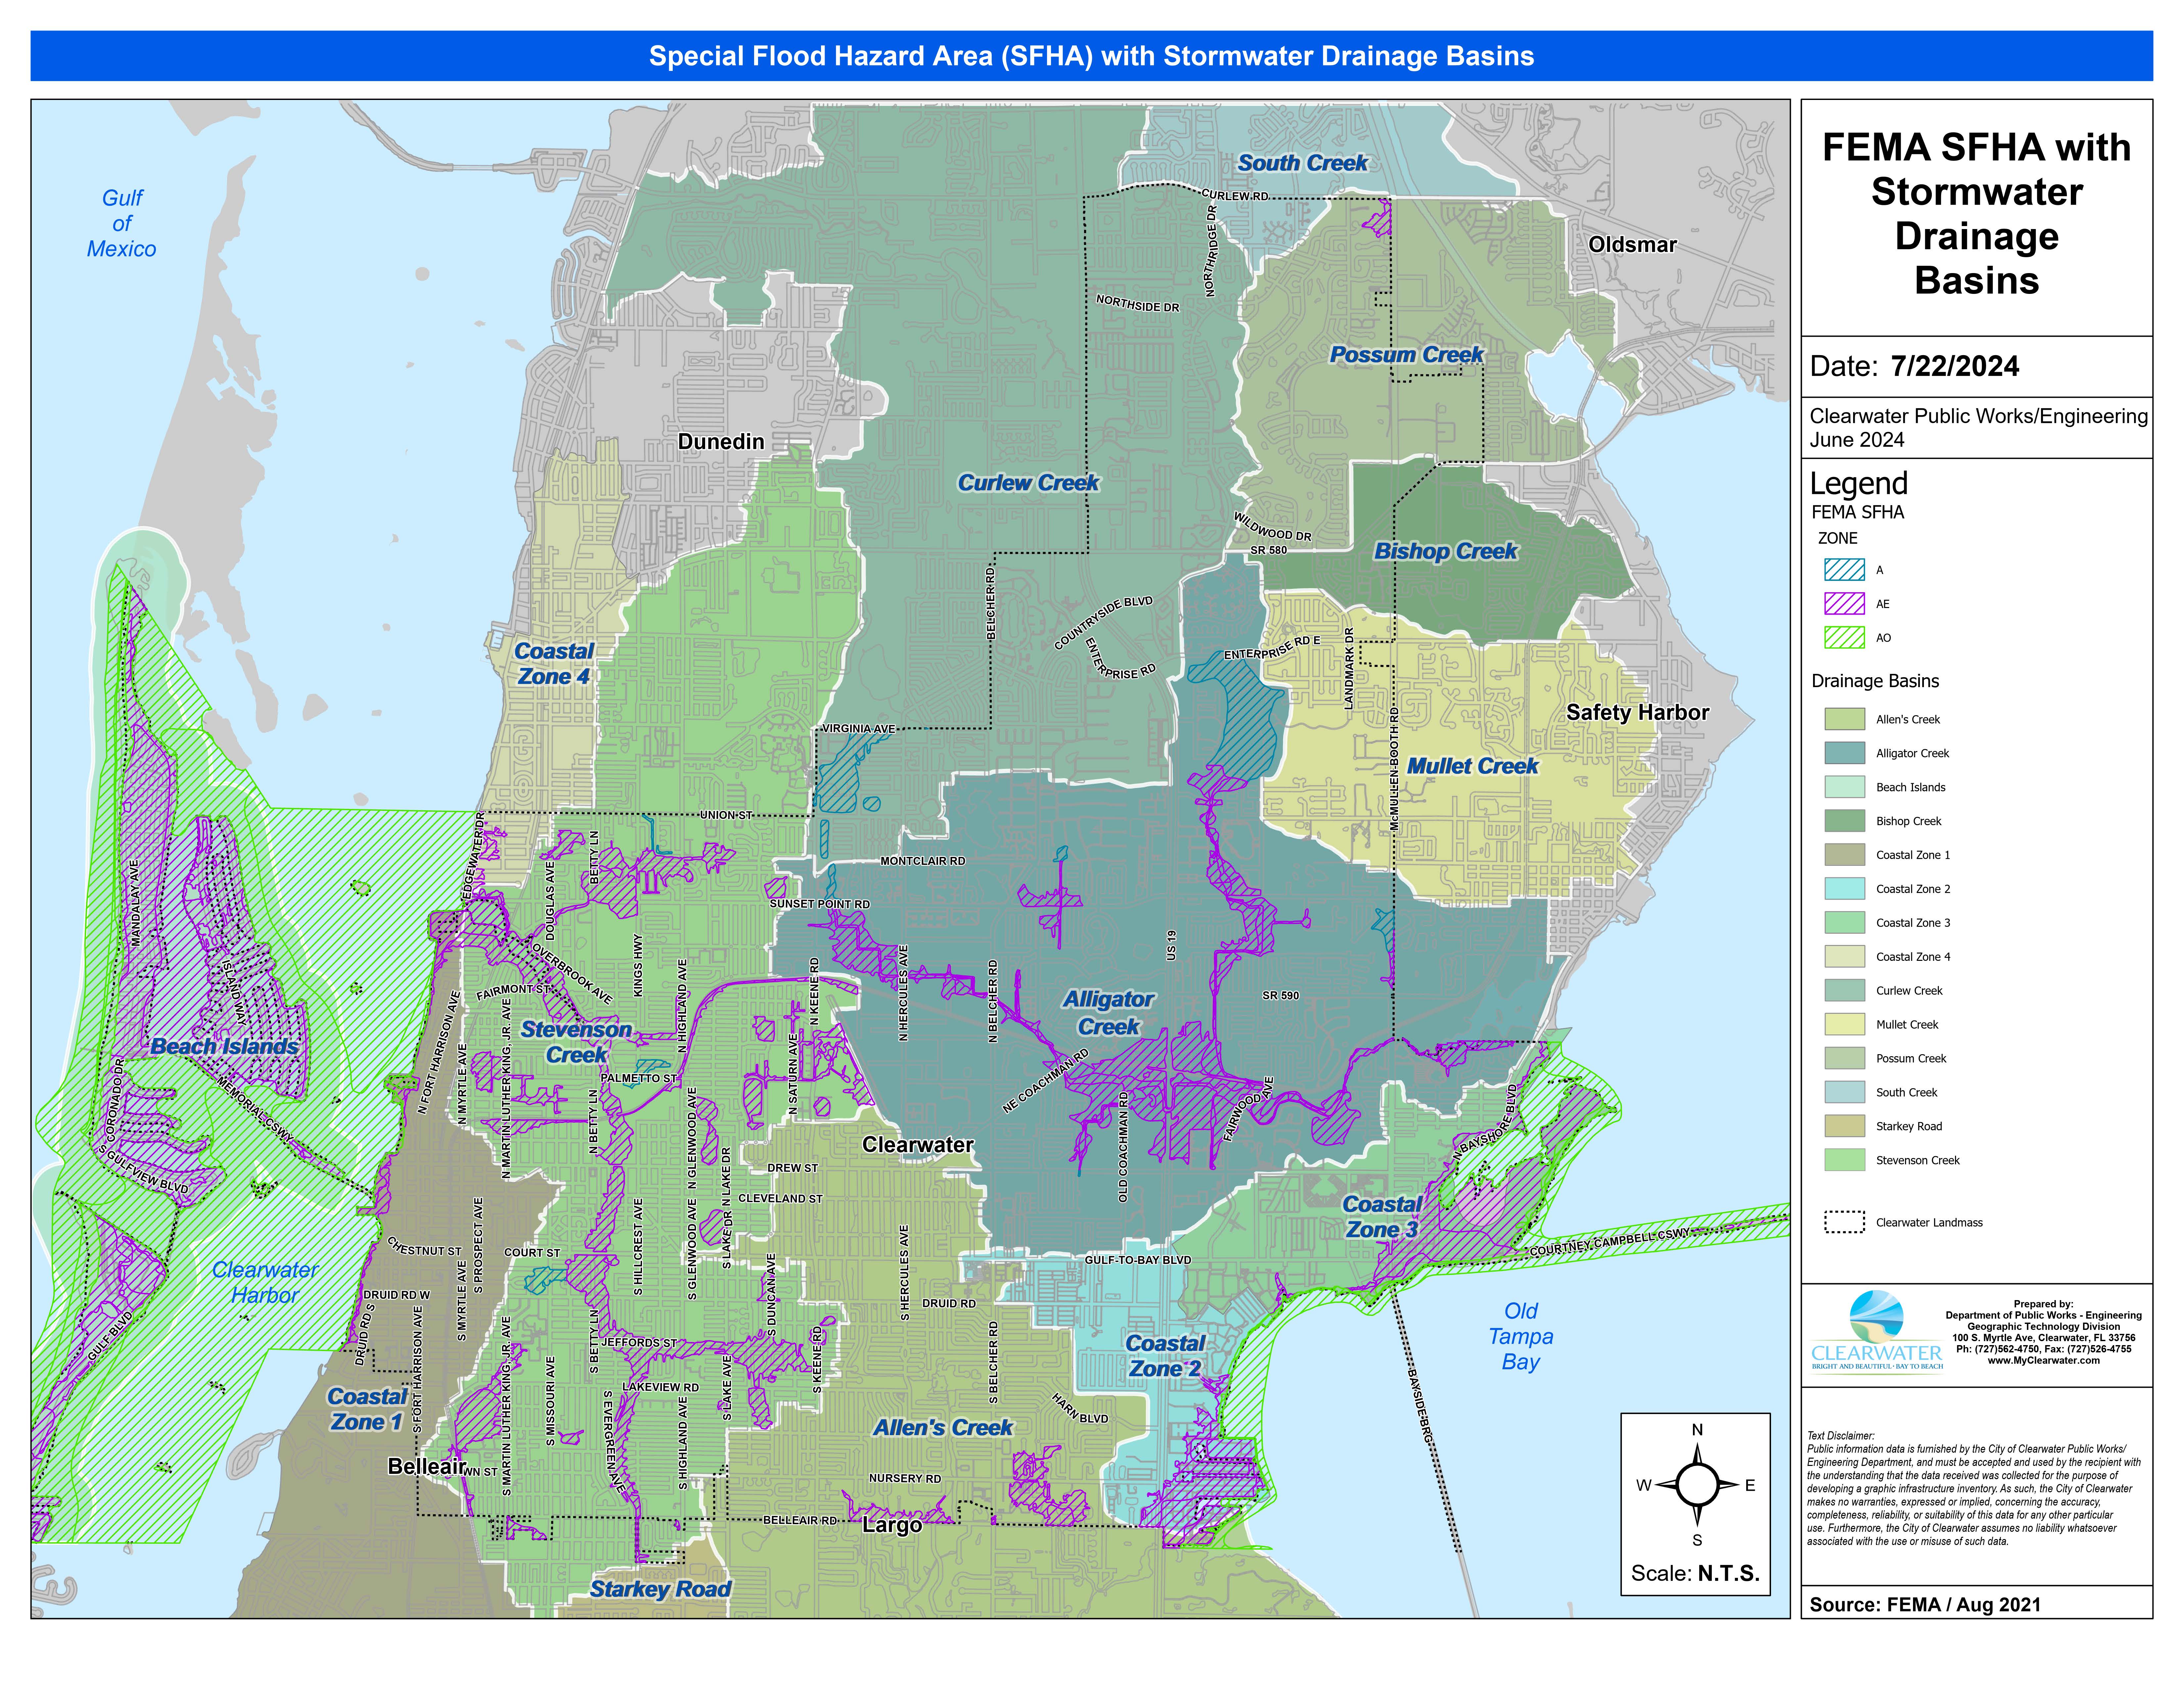Click the SUNSET POINT RD road label
This screenshot has width=2184, height=1688.
coord(820,904)
